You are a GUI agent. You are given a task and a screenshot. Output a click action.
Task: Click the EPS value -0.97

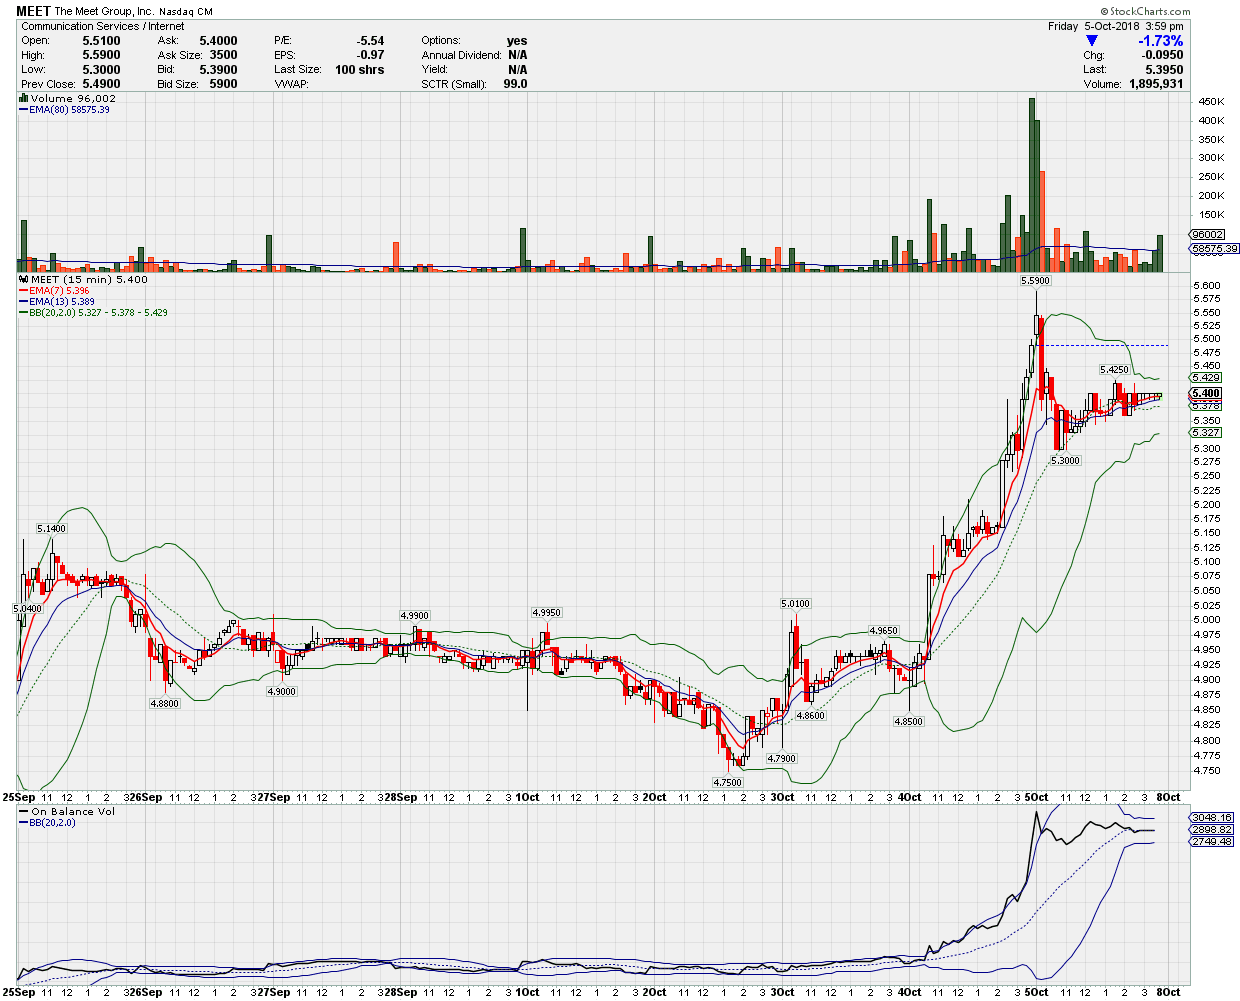371,55
